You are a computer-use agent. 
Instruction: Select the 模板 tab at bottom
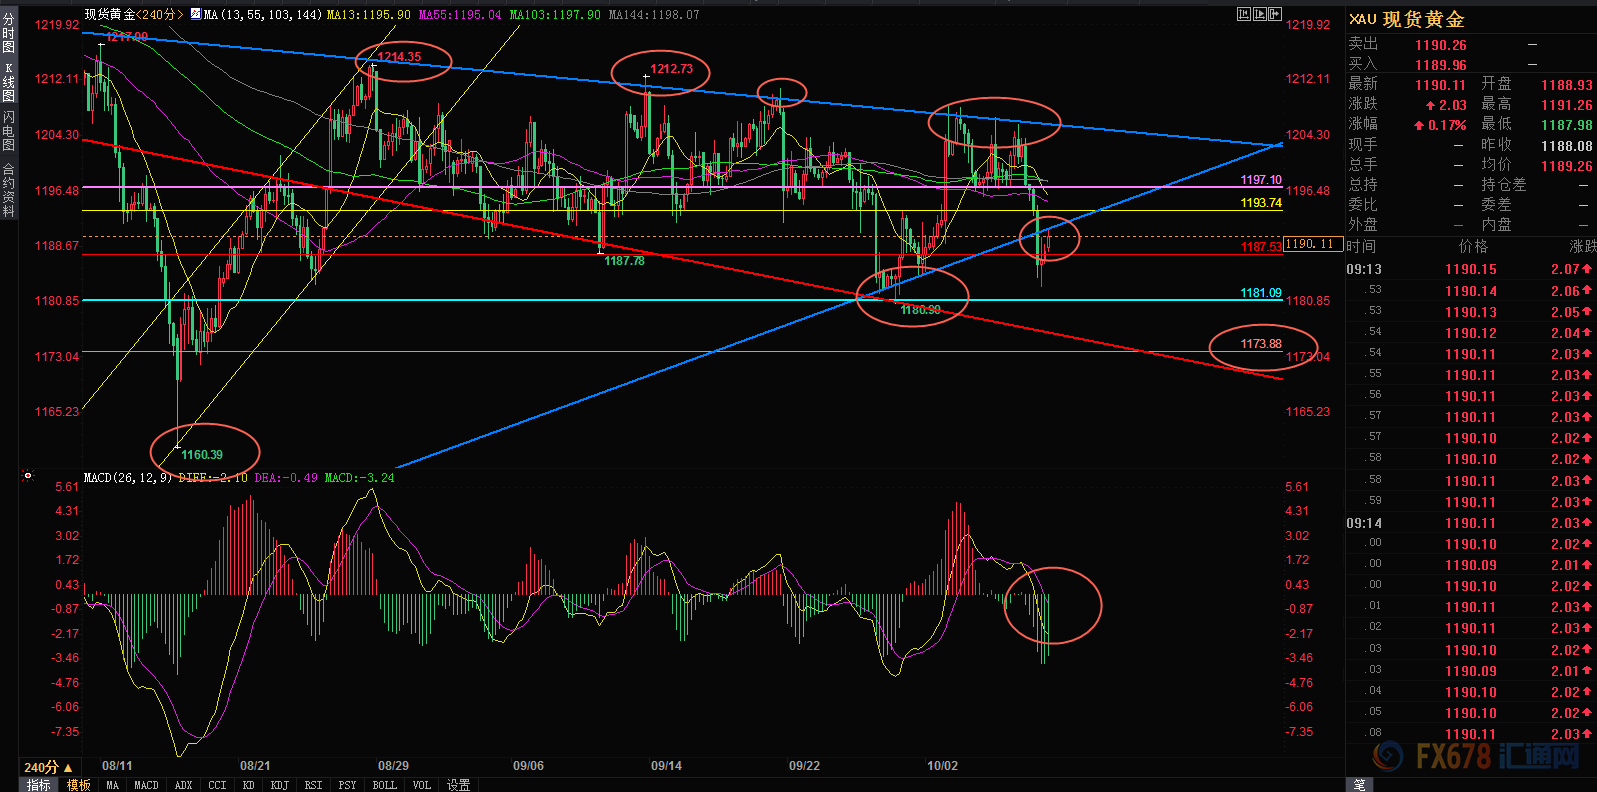(79, 785)
